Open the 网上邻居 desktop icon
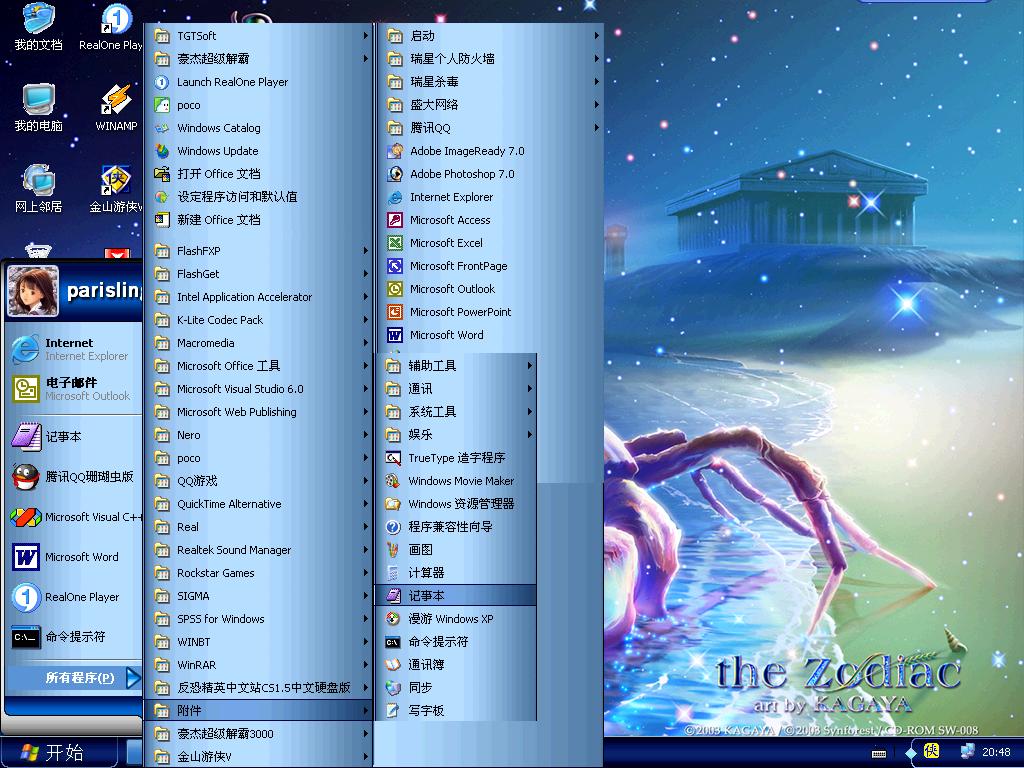The image size is (1024, 768). coord(38,189)
